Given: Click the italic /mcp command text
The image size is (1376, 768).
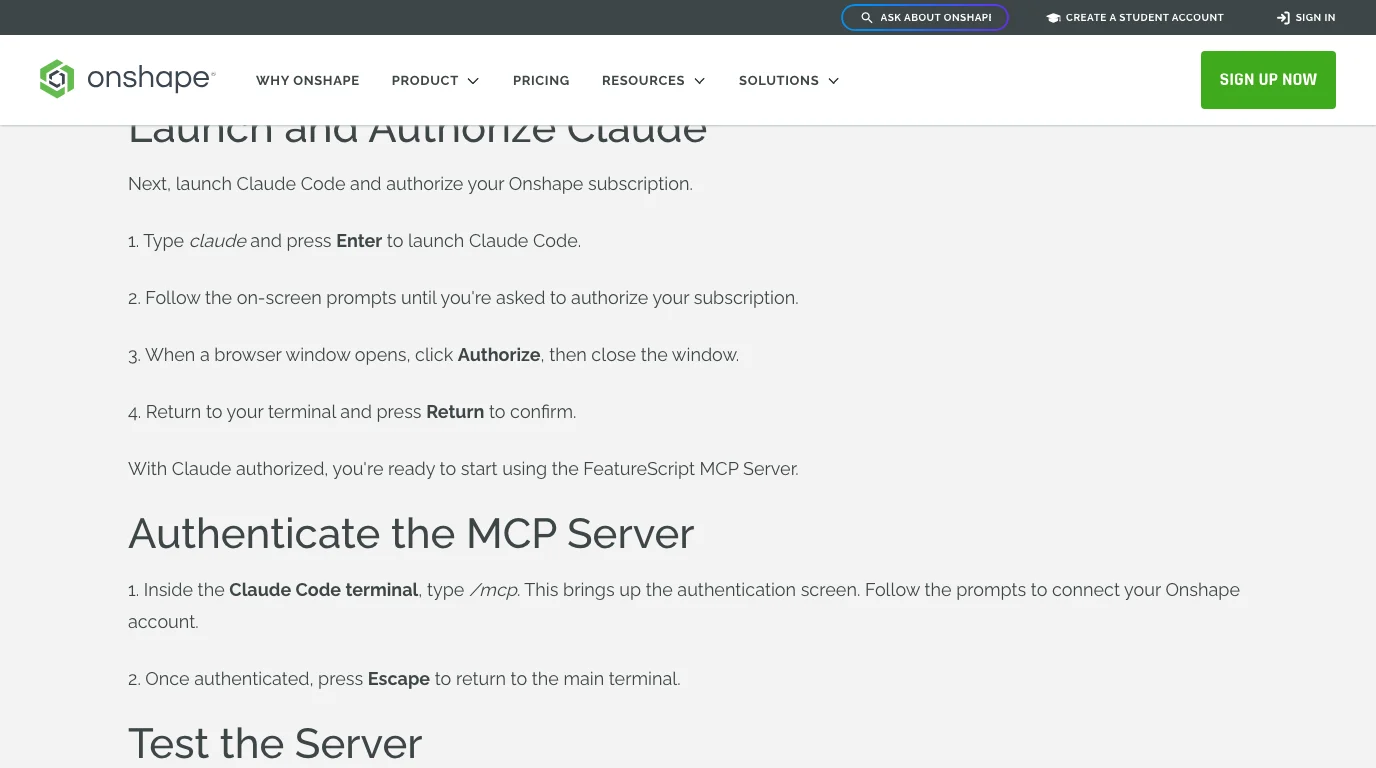Looking at the screenshot, I should click(x=494, y=590).
